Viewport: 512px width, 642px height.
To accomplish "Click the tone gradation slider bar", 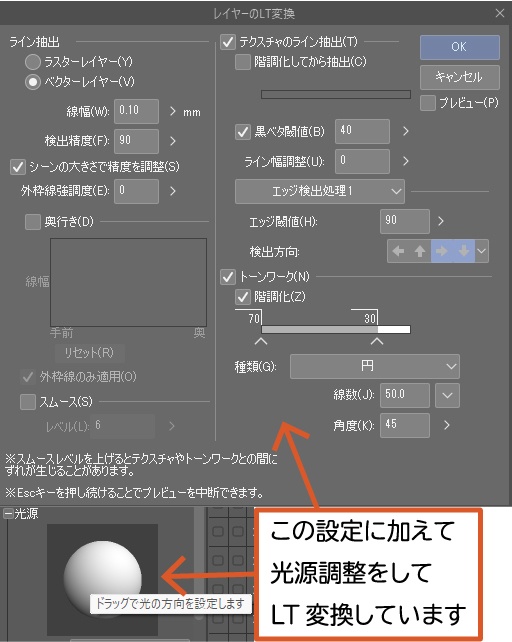I will (336, 330).
